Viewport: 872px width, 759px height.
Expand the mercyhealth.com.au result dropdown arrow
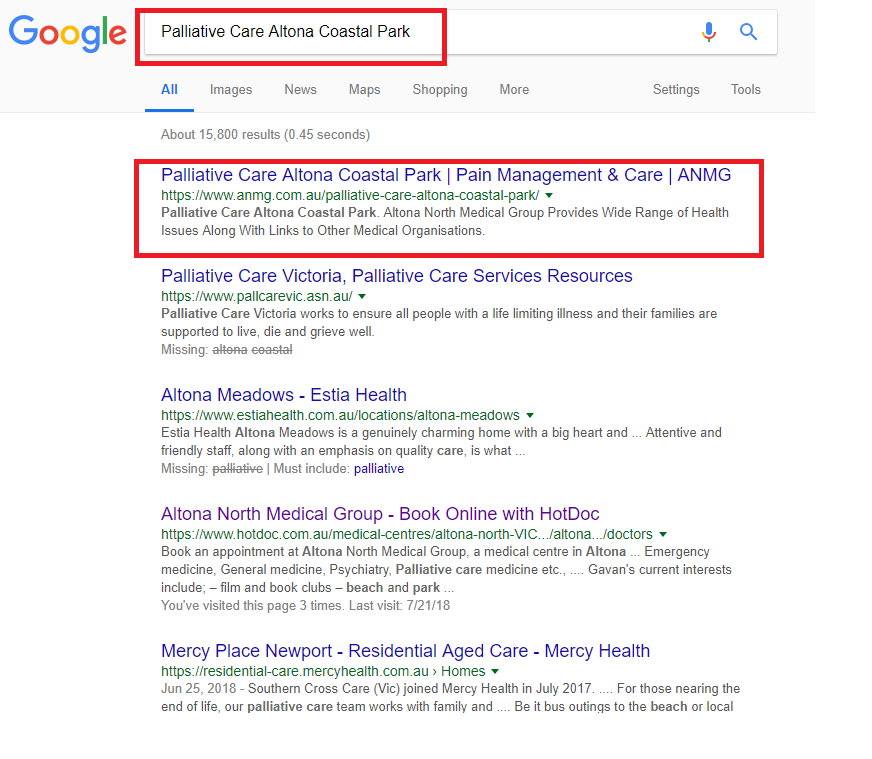pos(495,671)
